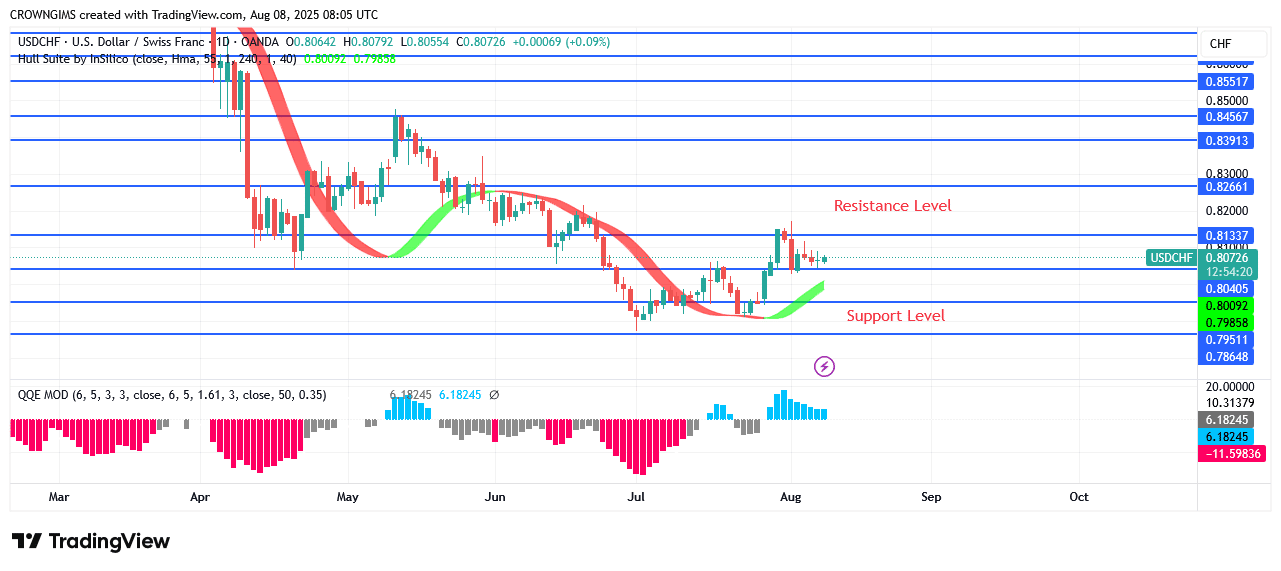Click the high value H0.80792
This screenshot has height=571, width=1281.
pyautogui.click(x=369, y=42)
